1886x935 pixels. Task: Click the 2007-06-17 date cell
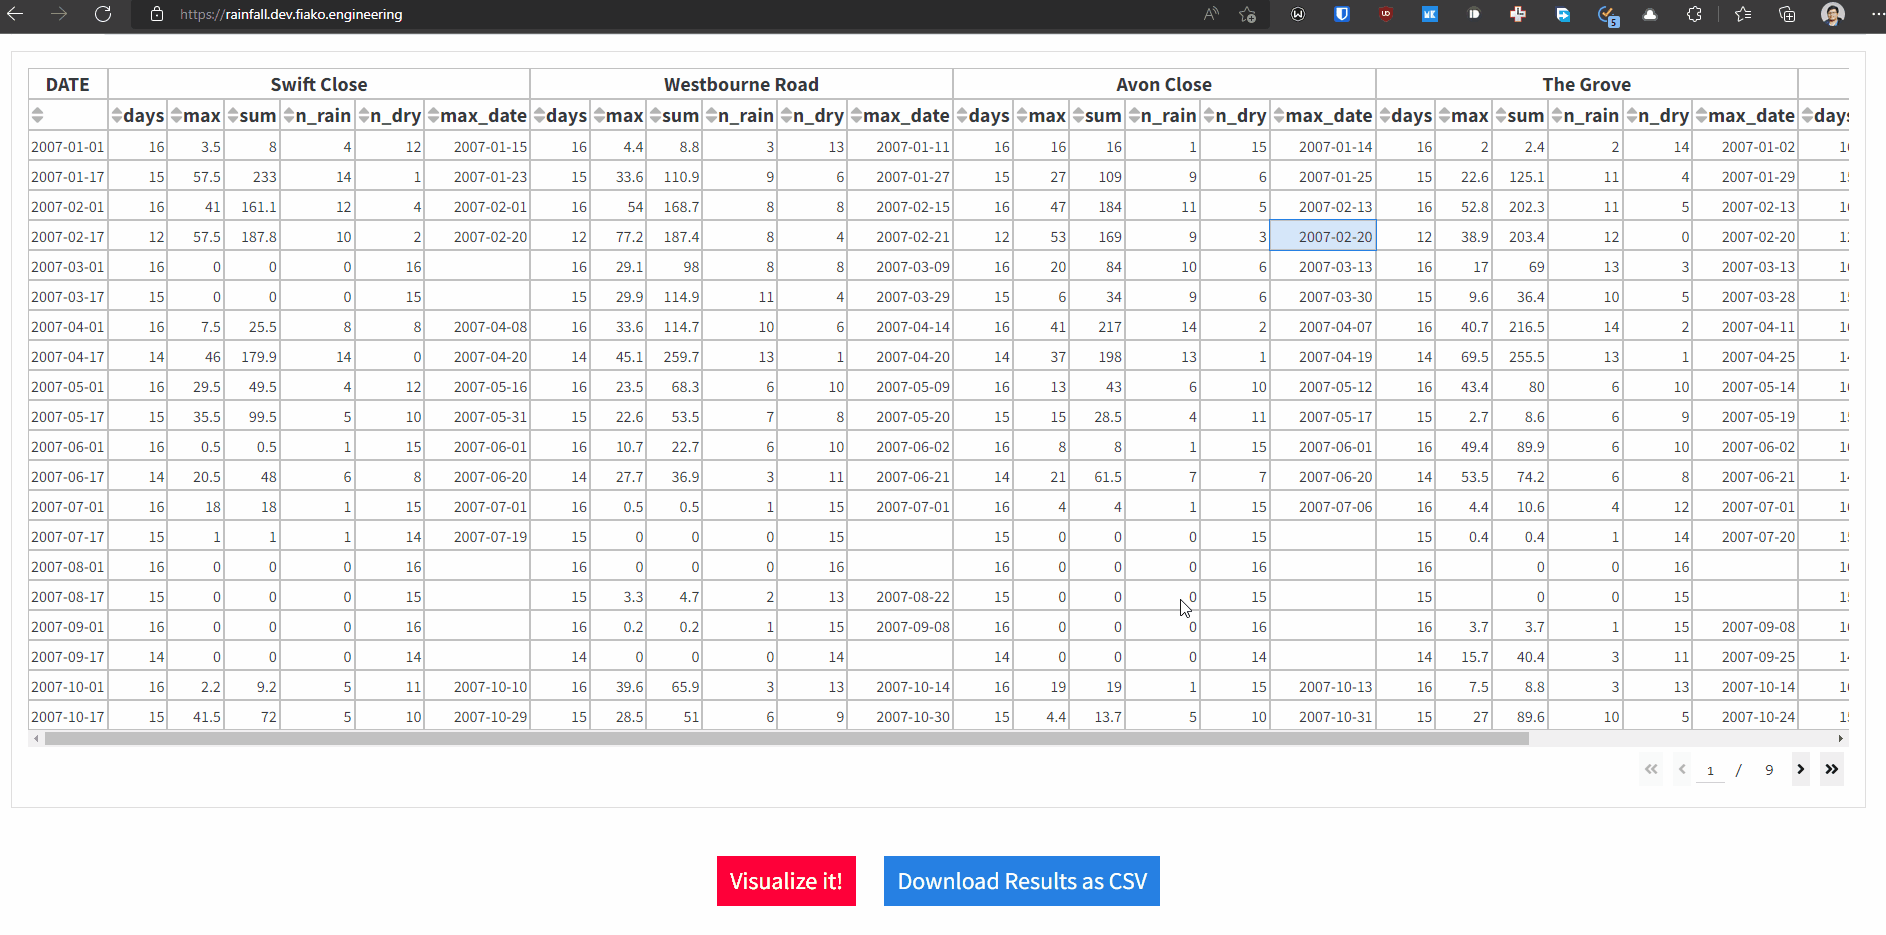point(68,476)
